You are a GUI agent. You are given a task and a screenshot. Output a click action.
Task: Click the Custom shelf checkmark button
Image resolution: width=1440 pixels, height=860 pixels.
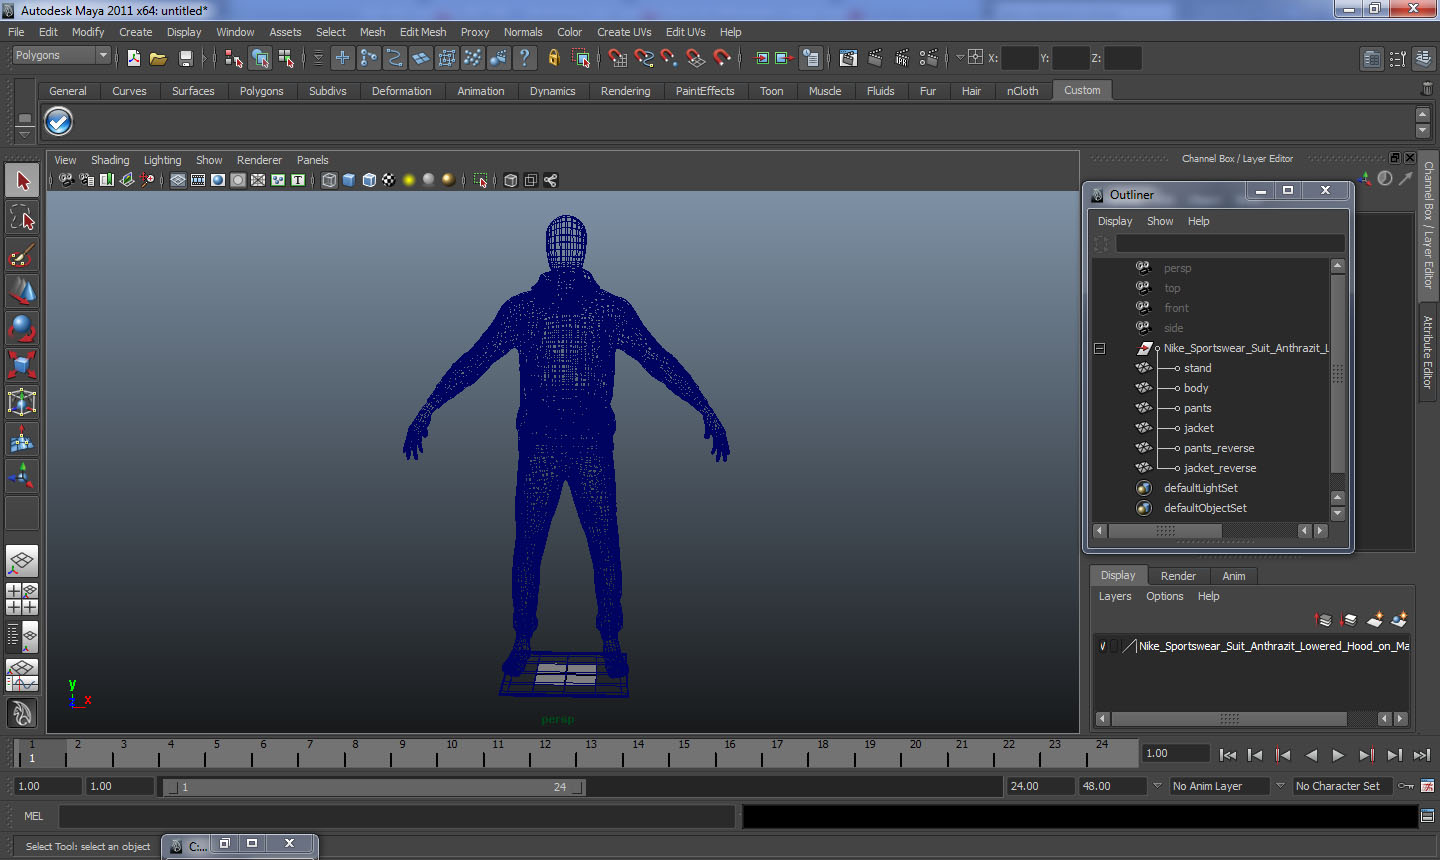pyautogui.click(x=59, y=122)
